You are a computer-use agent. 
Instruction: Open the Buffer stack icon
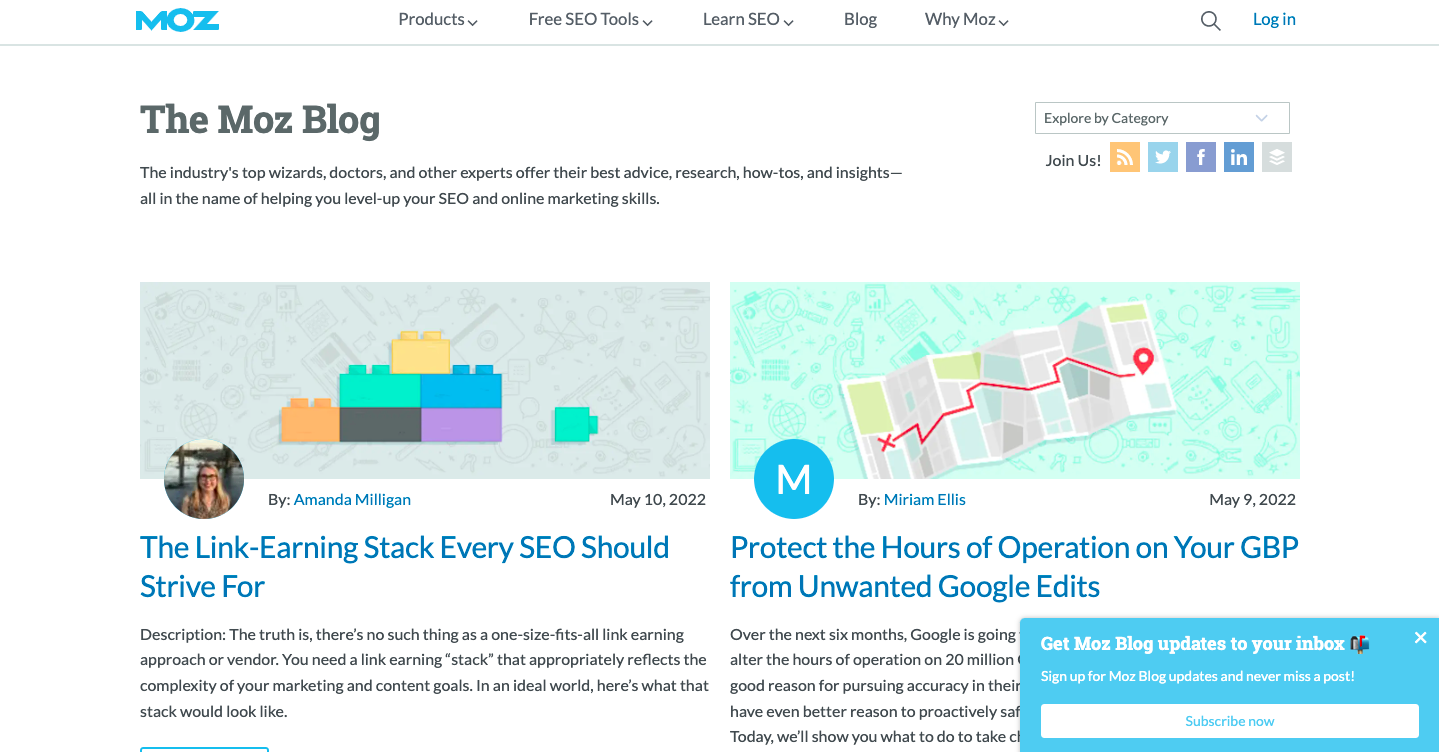point(1277,157)
